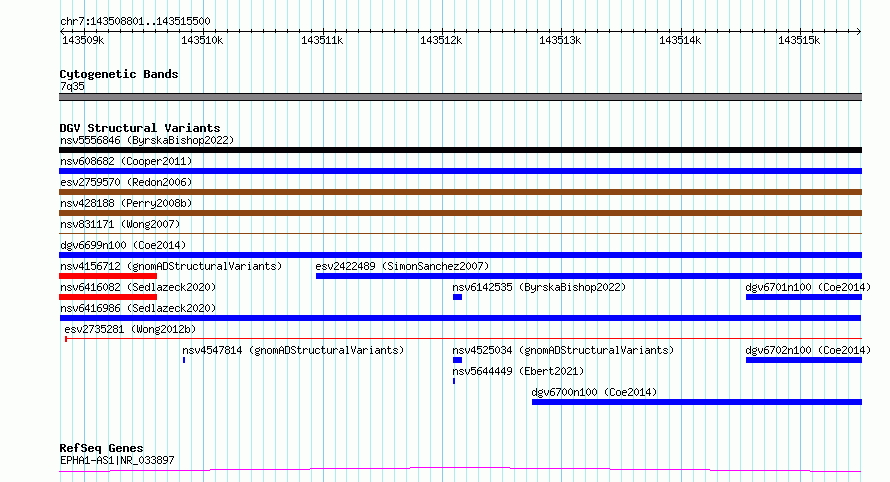Image resolution: width=890 pixels, height=482 pixels.
Task: Open nsv4547814 (gnomADStructuralVariants) label
Action: (293, 350)
